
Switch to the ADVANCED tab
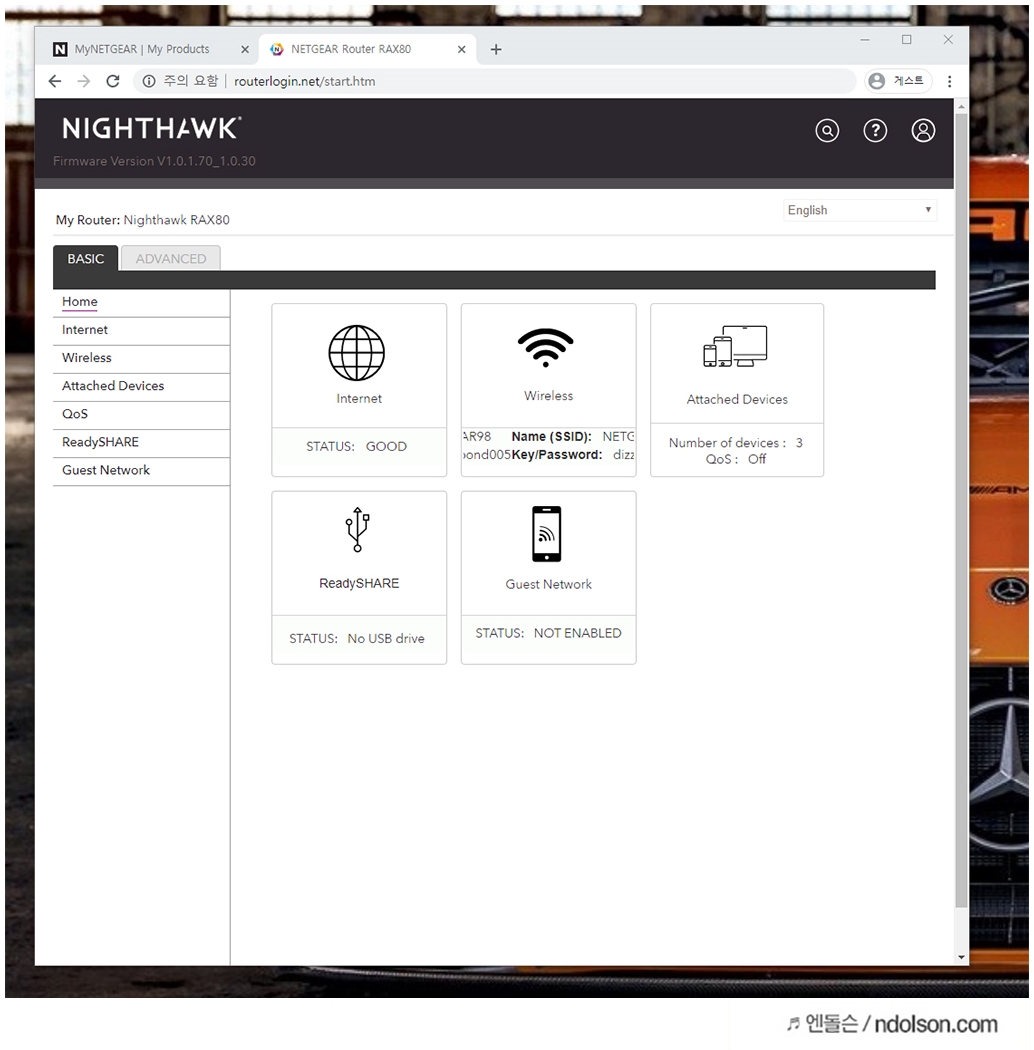pos(171,258)
